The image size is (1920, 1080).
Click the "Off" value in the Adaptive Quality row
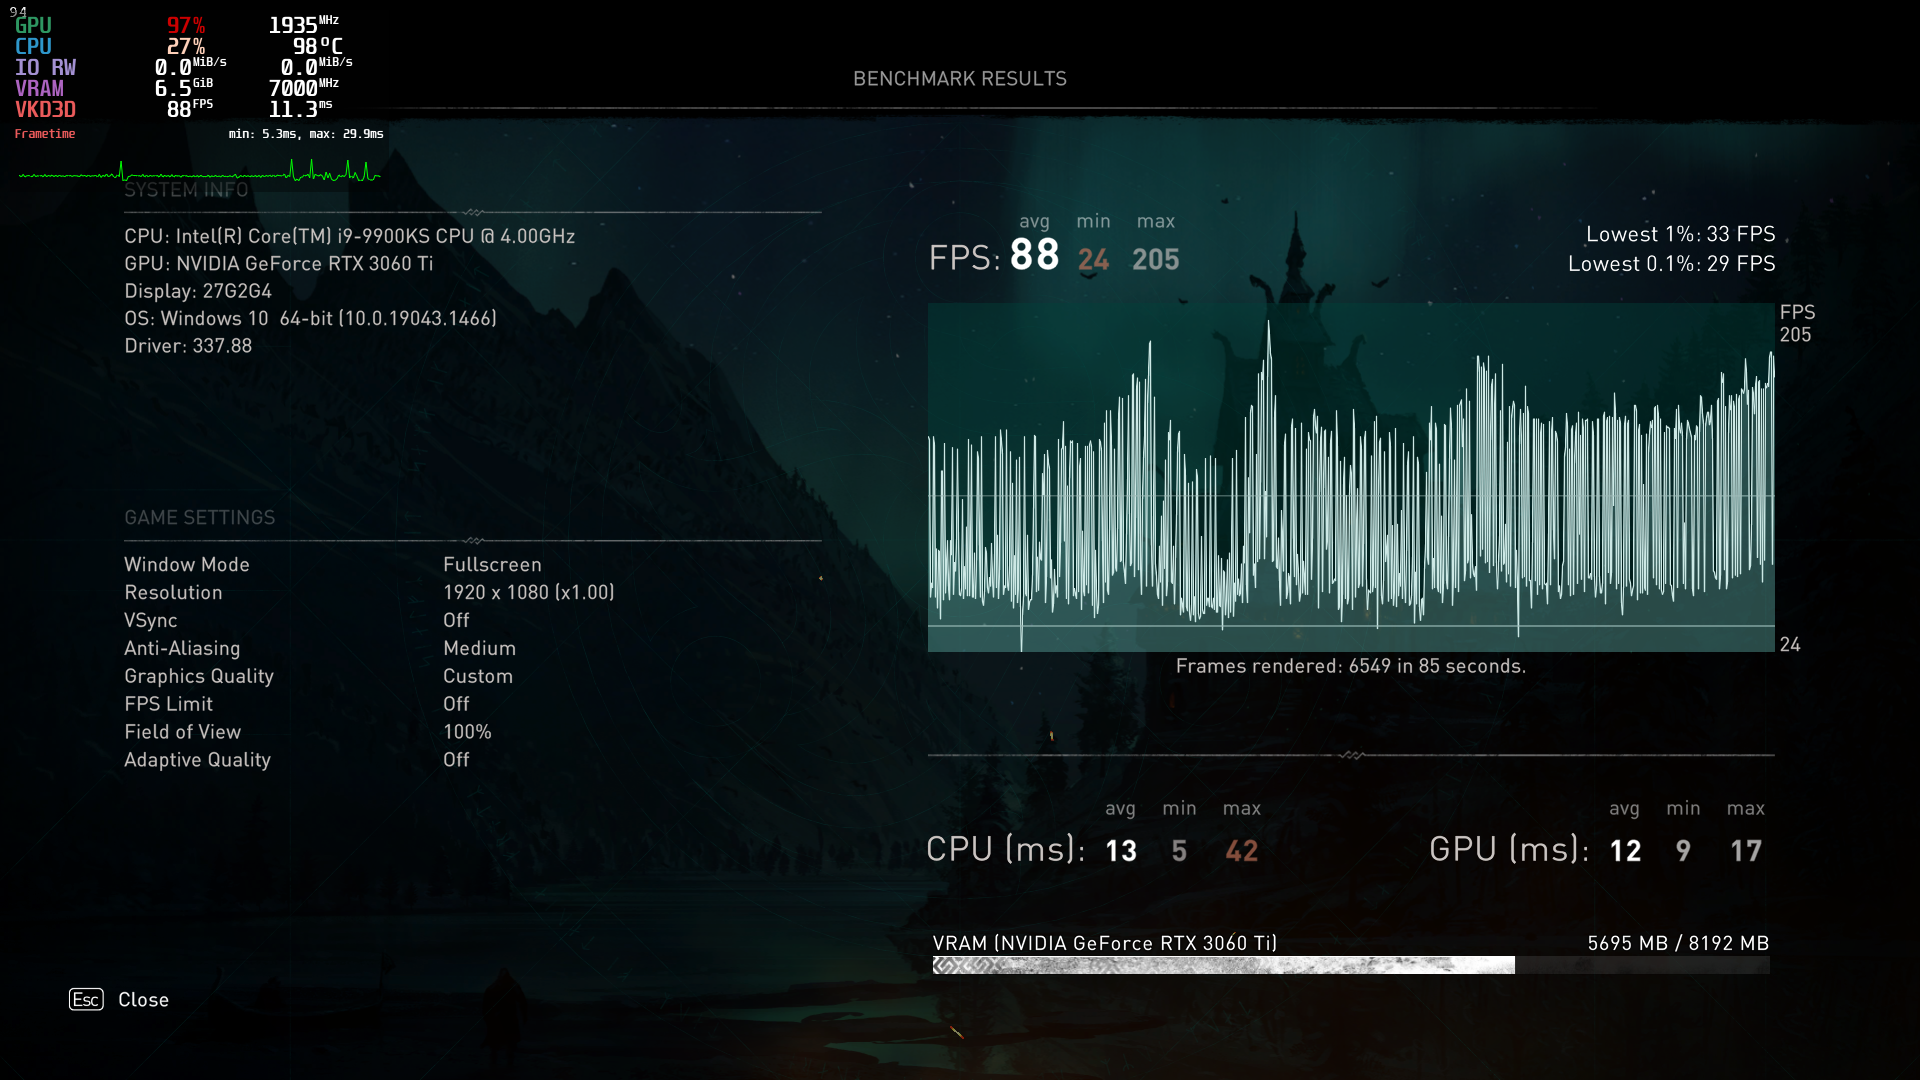coord(456,760)
